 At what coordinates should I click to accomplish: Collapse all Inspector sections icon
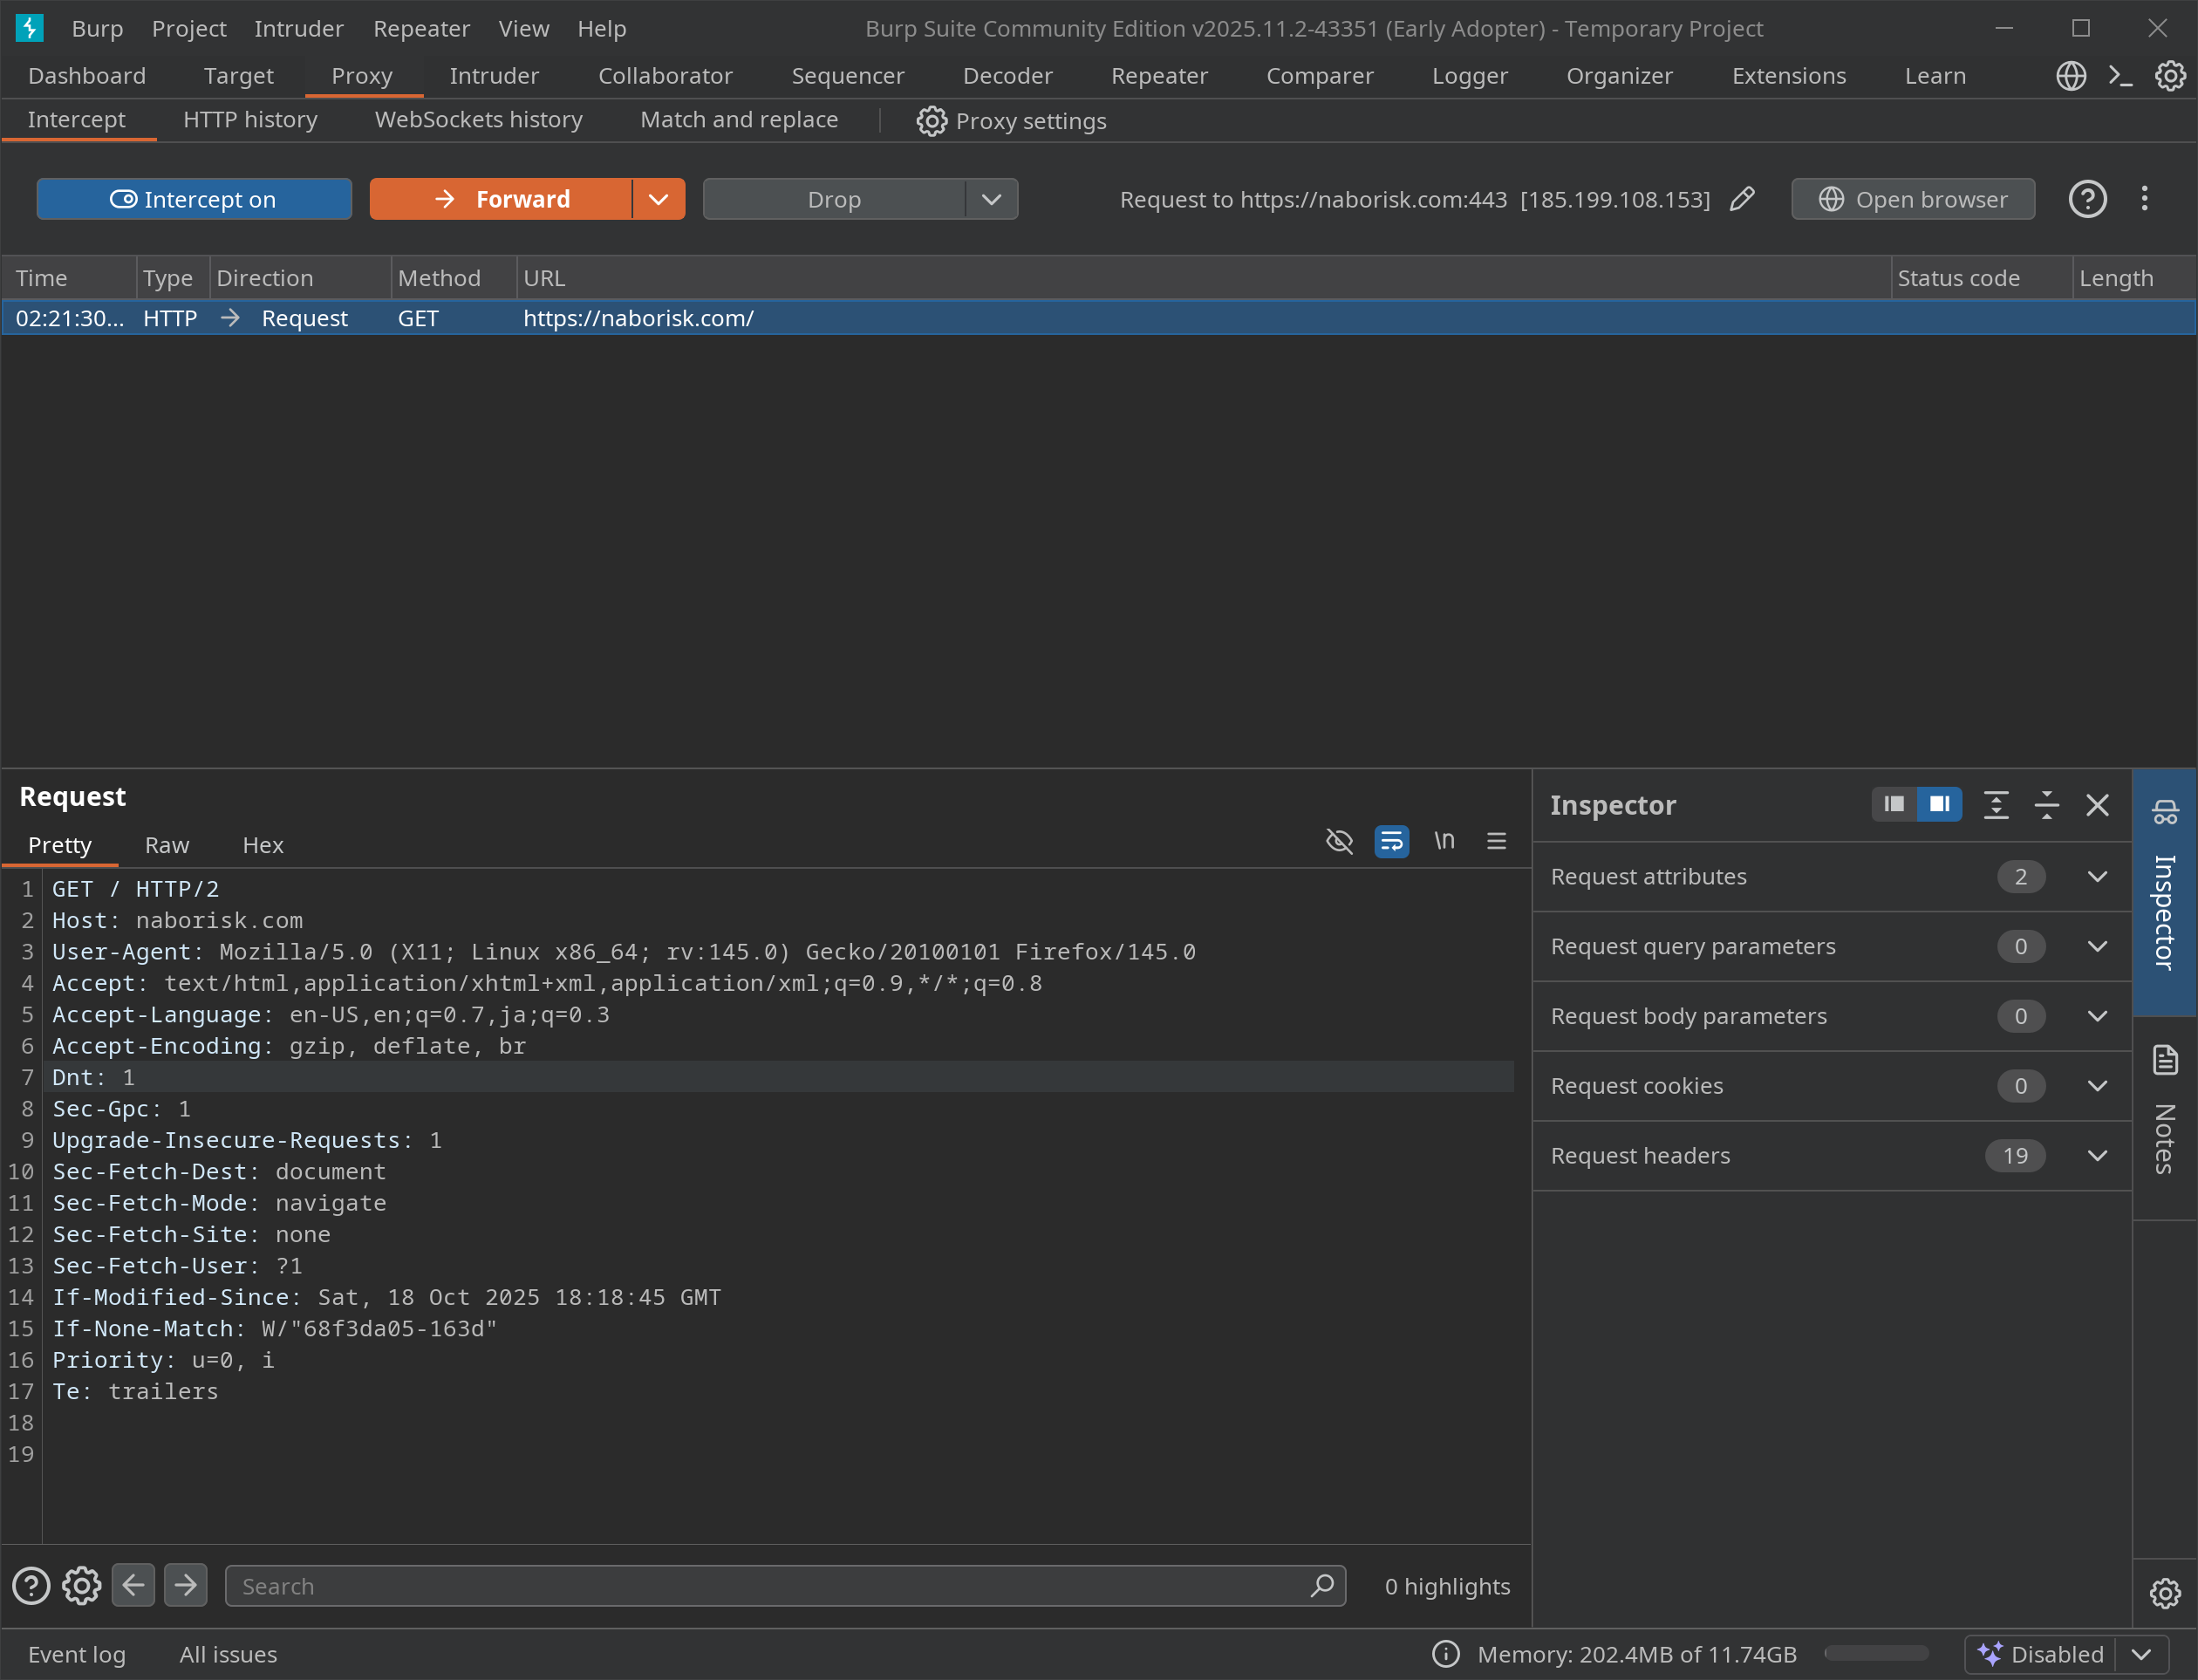[x=2046, y=805]
